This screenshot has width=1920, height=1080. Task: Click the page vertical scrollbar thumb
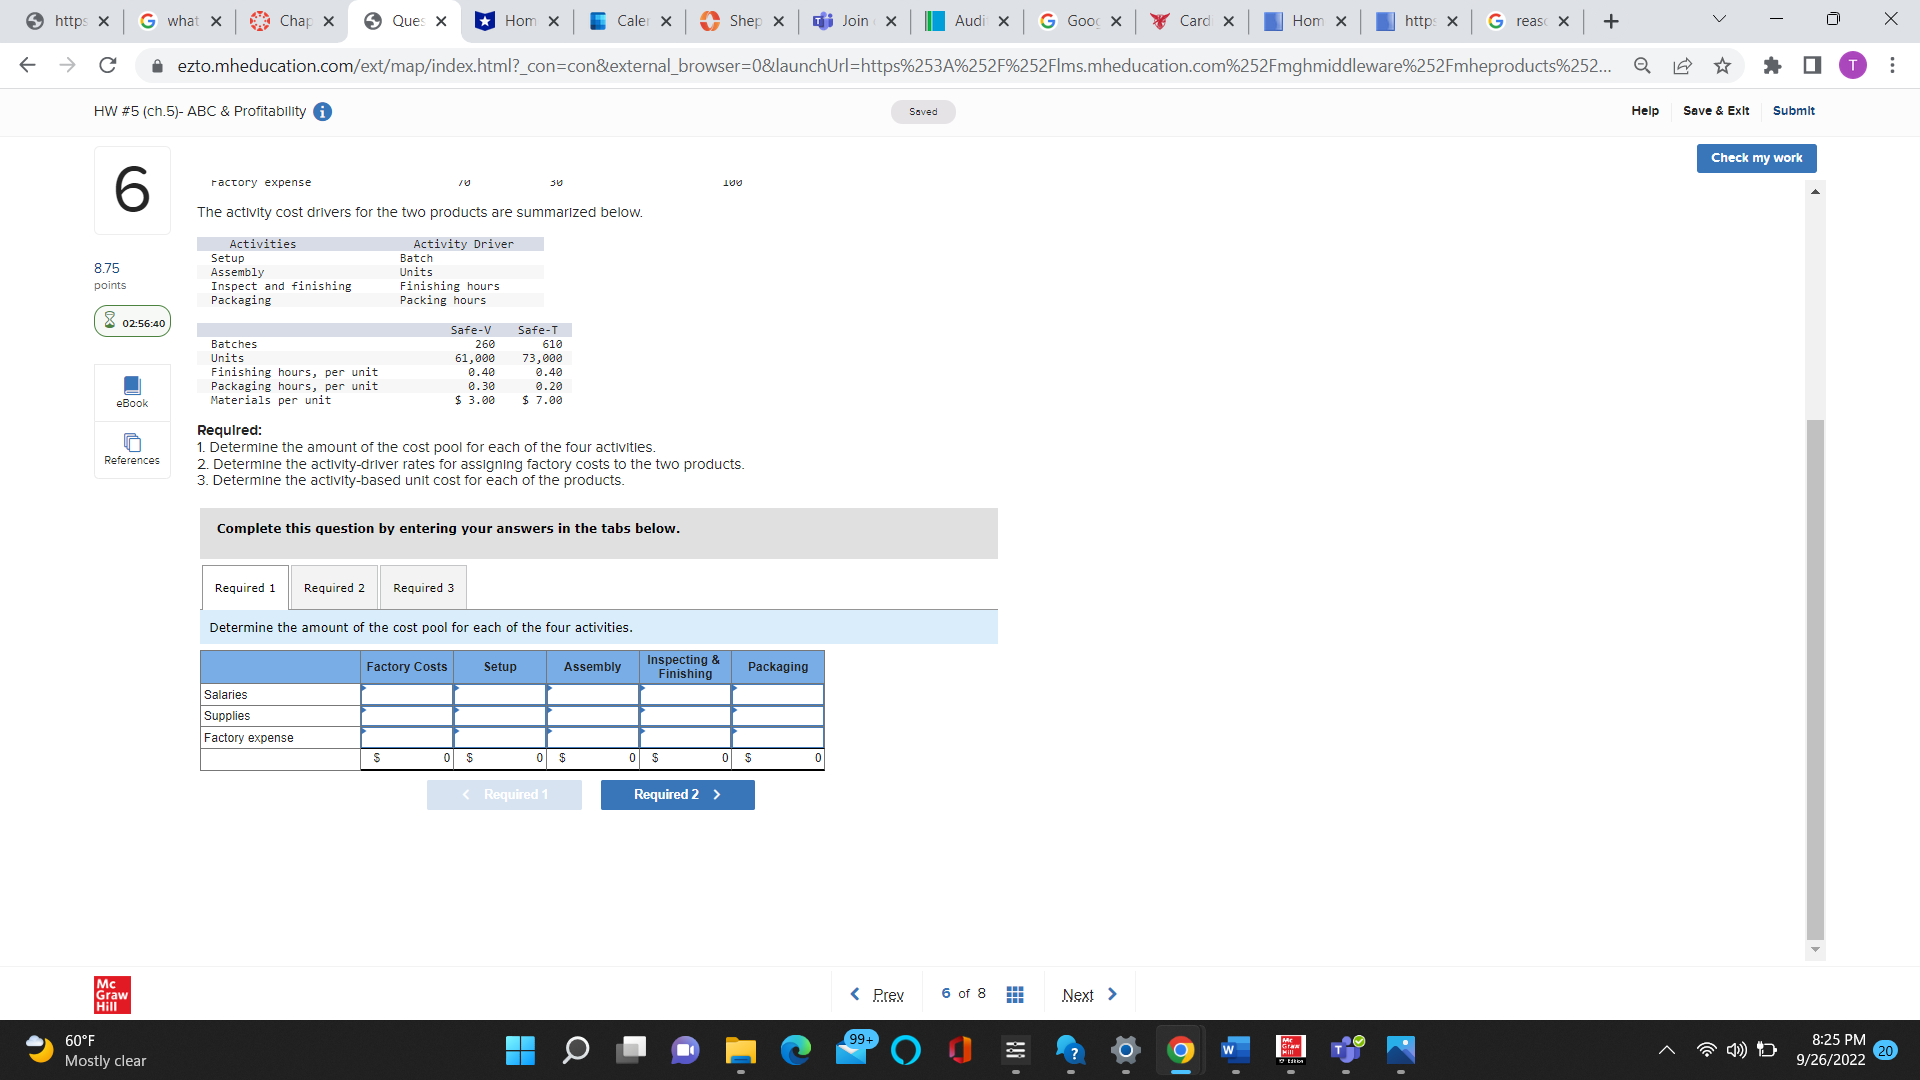(1815, 680)
